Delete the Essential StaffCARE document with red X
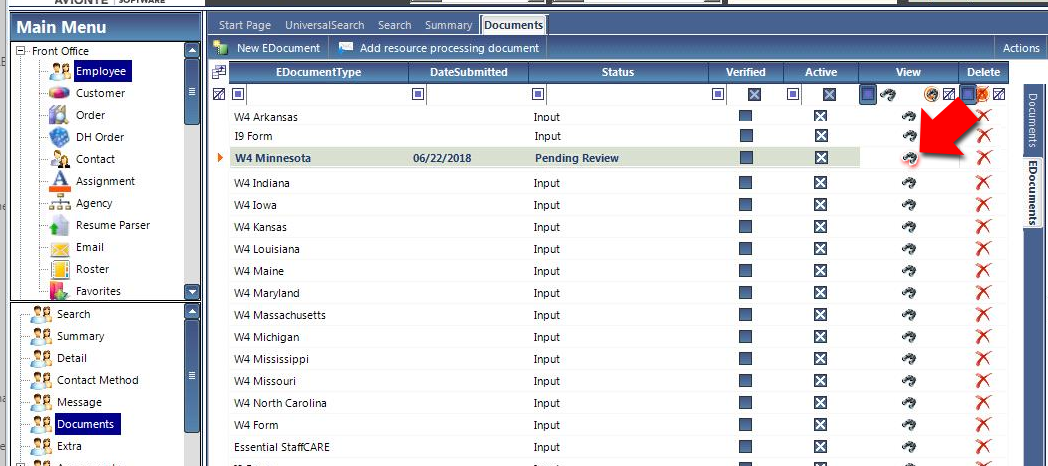Viewport: 1048px width, 466px height. (983, 447)
